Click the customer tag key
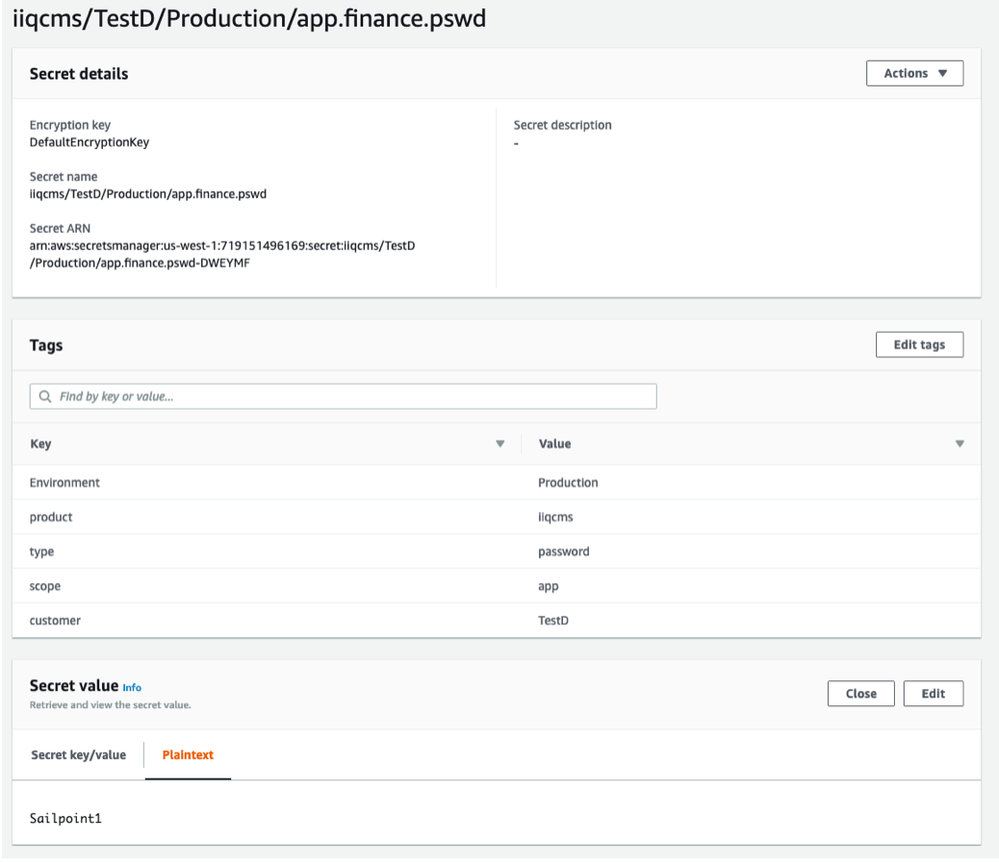The width and height of the screenshot is (999, 862). pyautogui.click(x=55, y=621)
